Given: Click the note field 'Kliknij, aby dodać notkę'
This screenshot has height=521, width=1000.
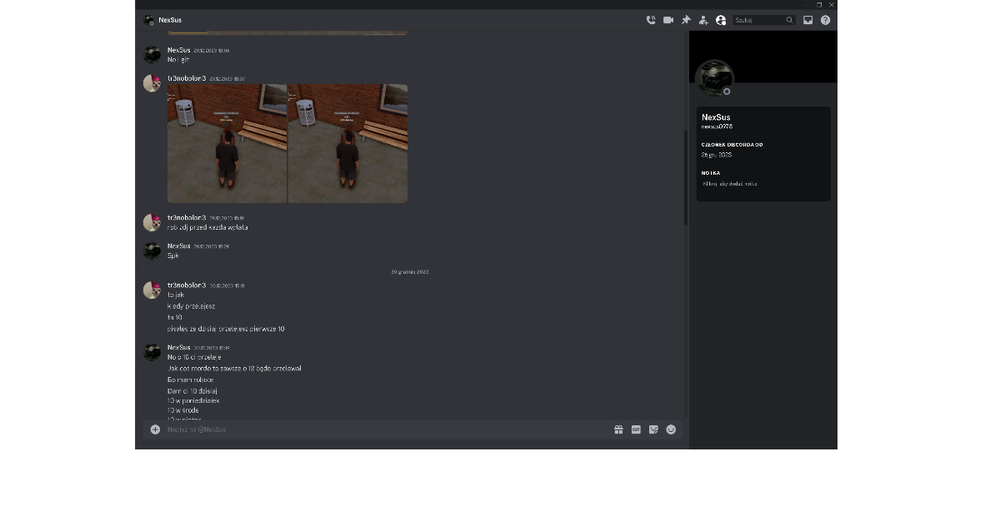Looking at the screenshot, I should tap(730, 184).
